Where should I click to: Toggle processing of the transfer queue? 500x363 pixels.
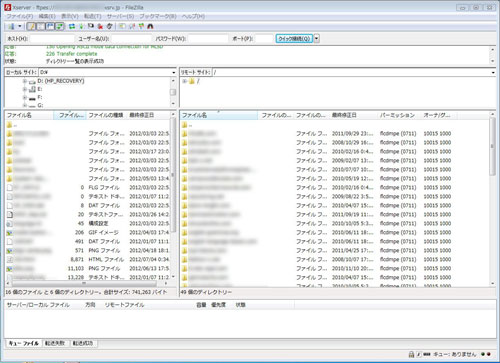[81, 26]
